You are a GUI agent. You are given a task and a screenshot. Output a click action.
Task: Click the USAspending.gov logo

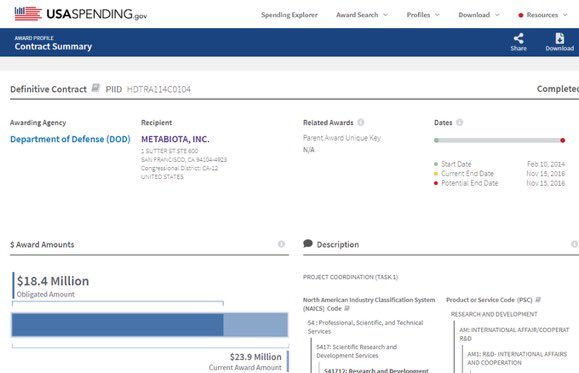pos(80,14)
